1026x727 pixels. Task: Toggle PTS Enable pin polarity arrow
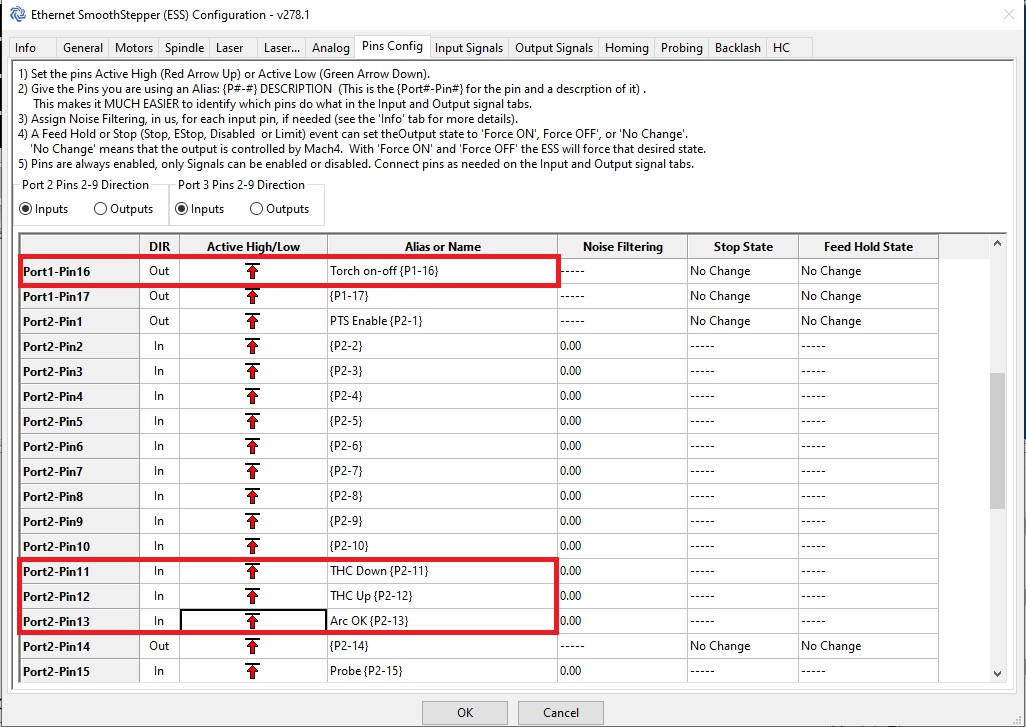point(252,320)
